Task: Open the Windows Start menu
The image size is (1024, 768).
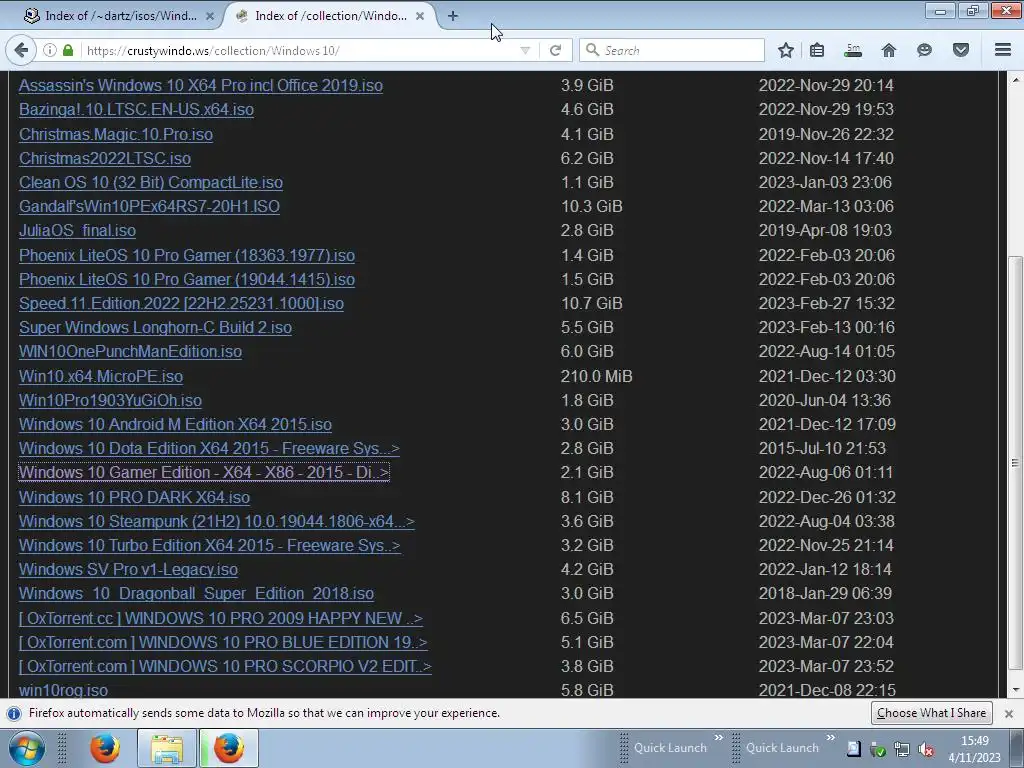Action: click(x=26, y=748)
